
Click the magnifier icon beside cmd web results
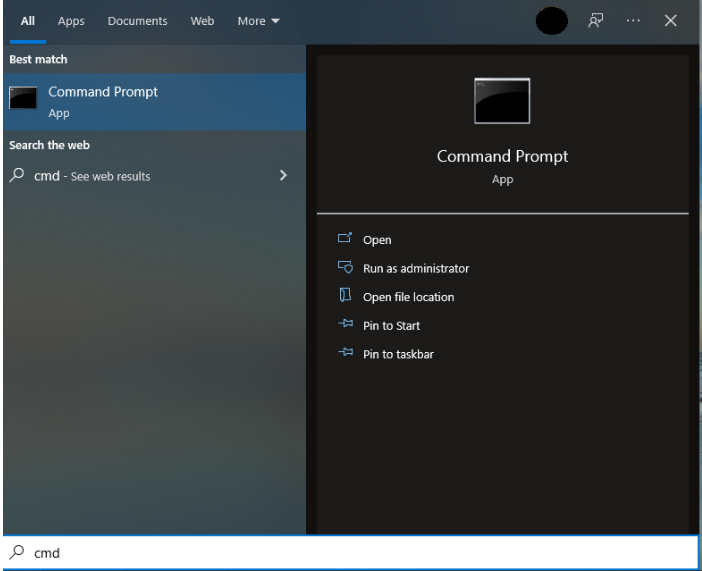point(17,175)
